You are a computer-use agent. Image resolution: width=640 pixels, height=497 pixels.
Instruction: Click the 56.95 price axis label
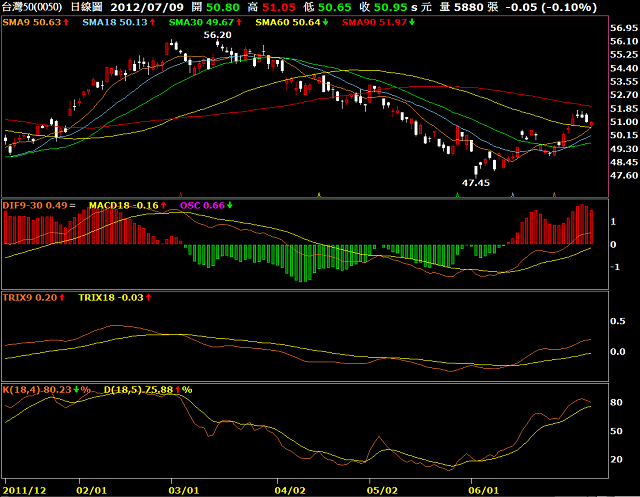coord(624,28)
